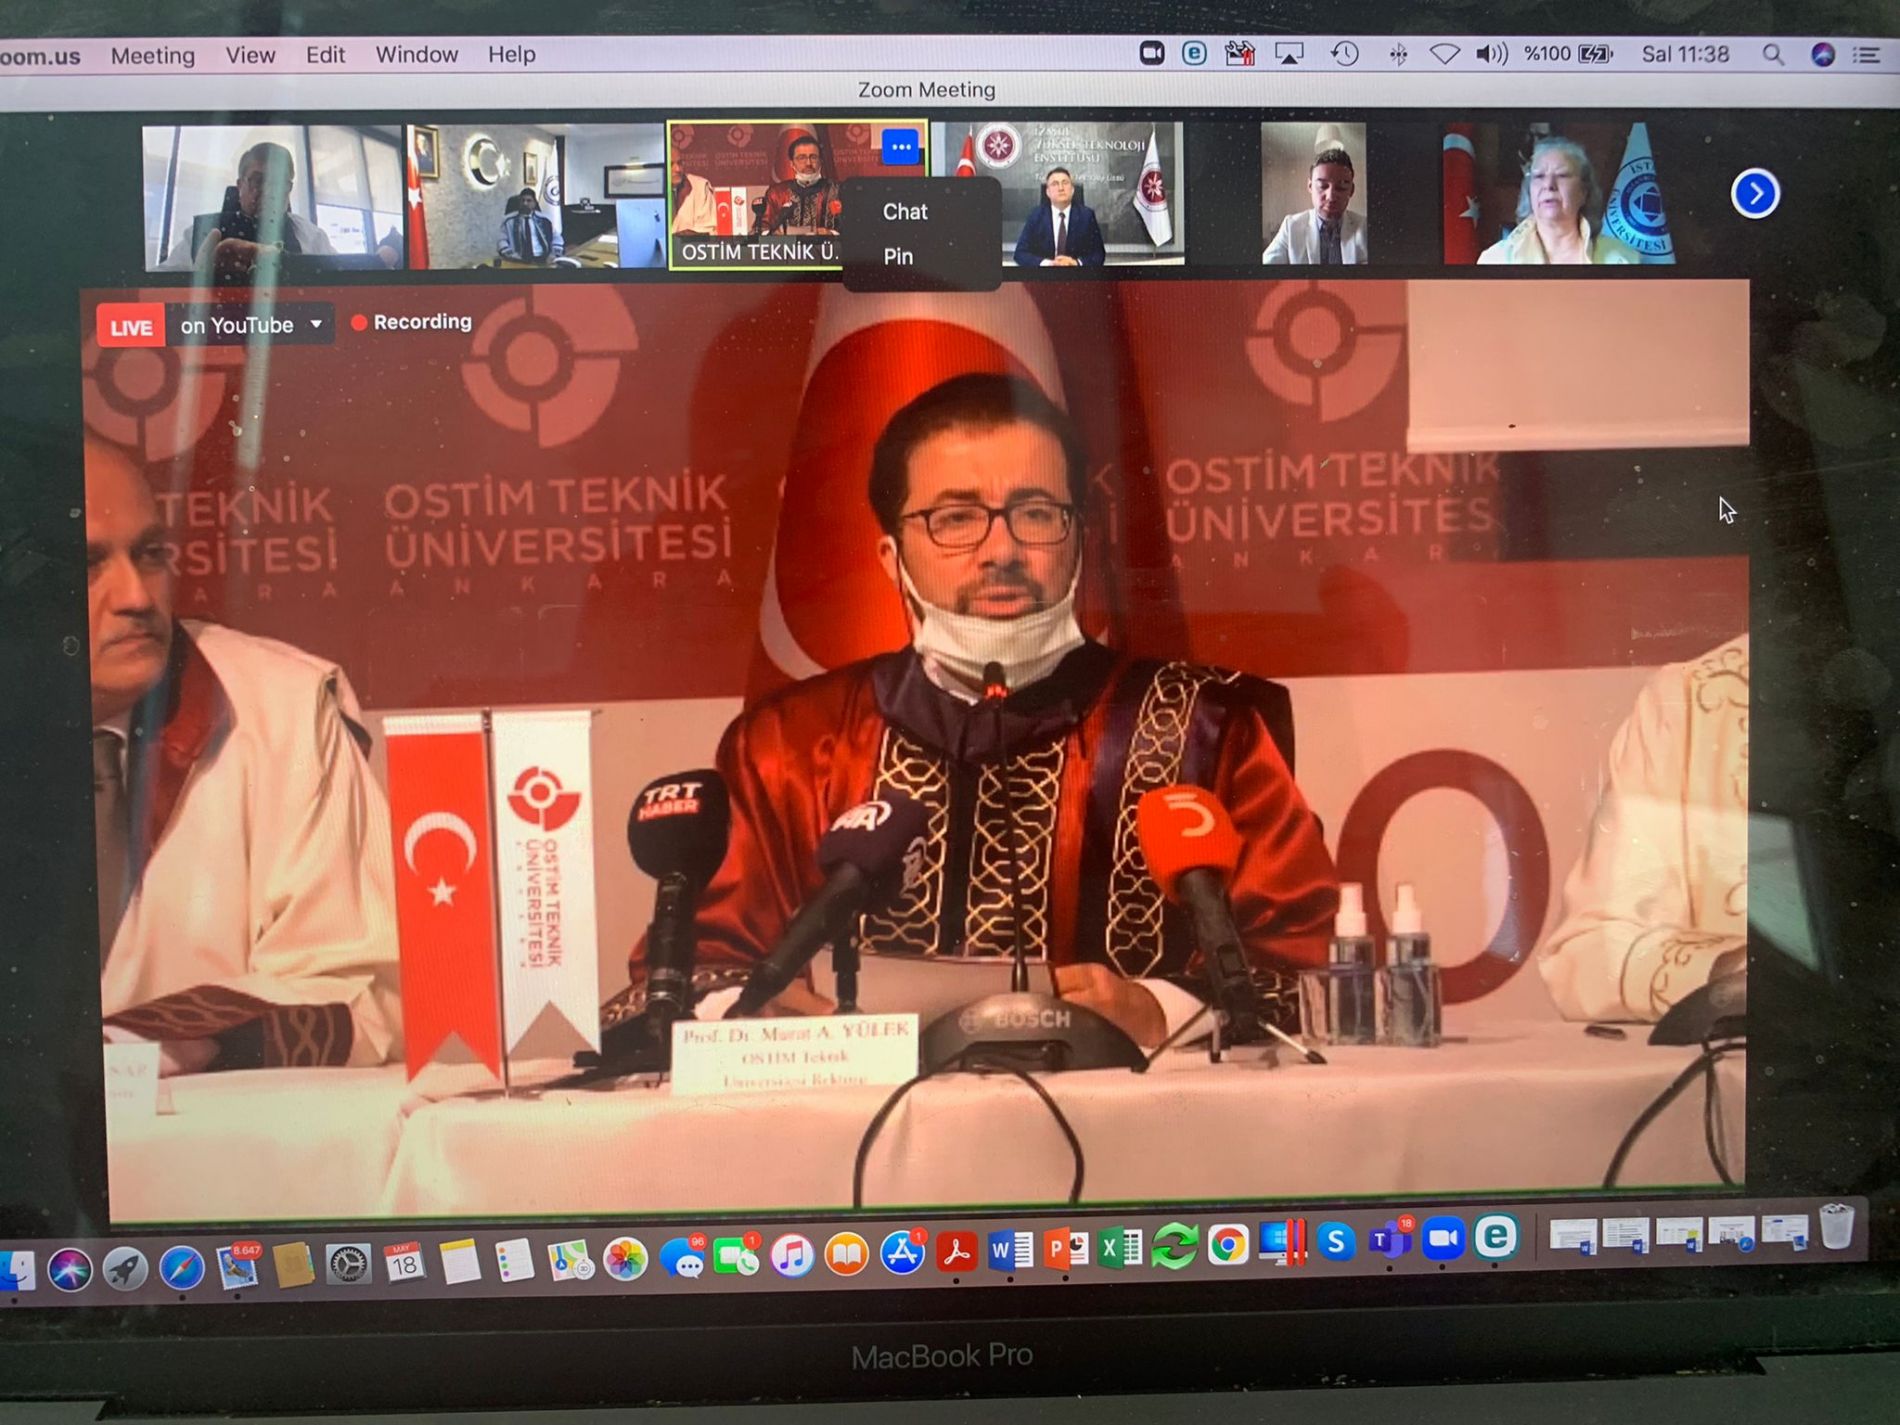Open Spotlight search magnifier
This screenshot has height=1425, width=1900.
coord(1773,55)
